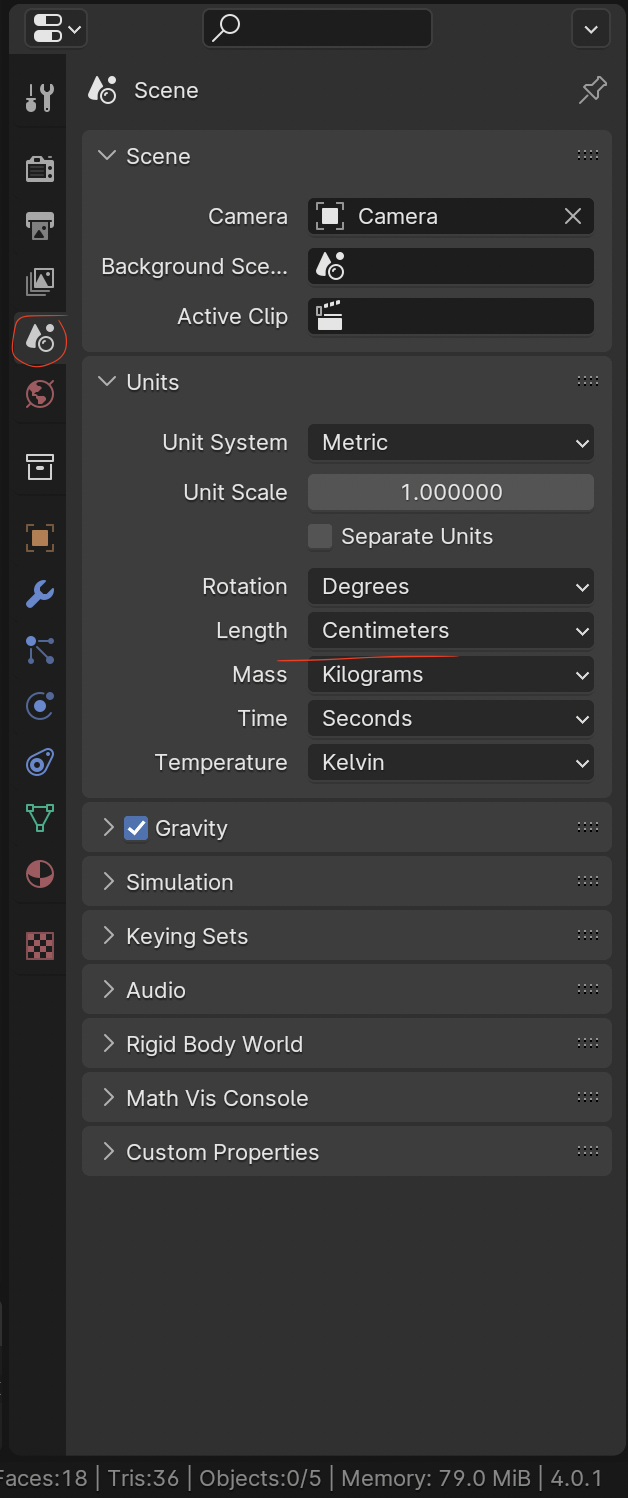Open the options dropdown at top right
The height and width of the screenshot is (1498, 628).
pos(591,28)
